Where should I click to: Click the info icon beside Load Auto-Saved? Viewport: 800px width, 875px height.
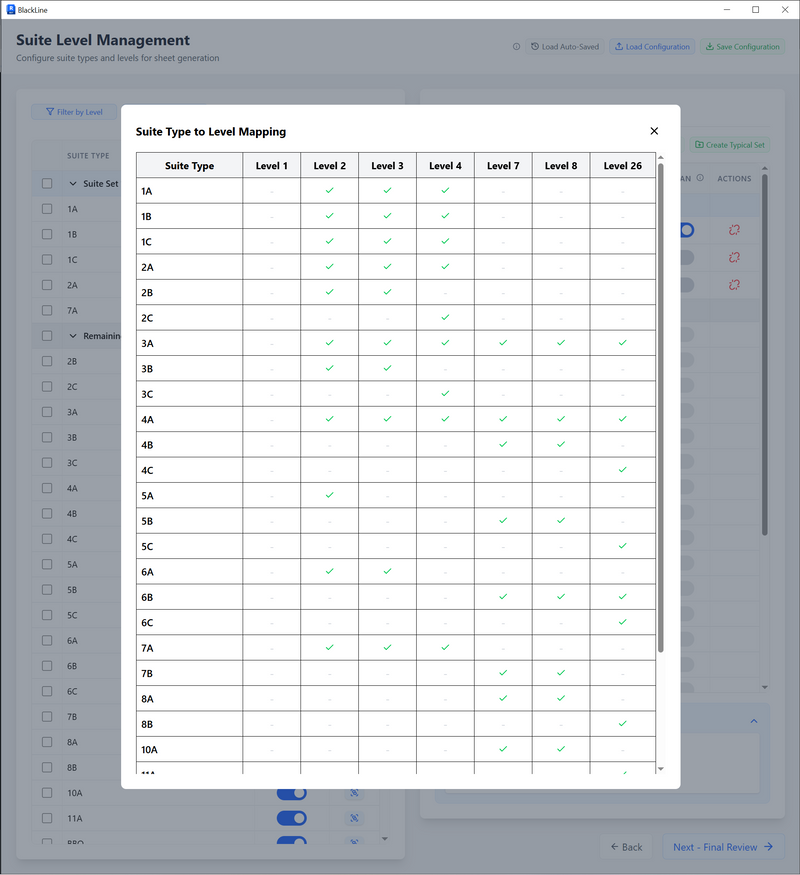coord(517,47)
